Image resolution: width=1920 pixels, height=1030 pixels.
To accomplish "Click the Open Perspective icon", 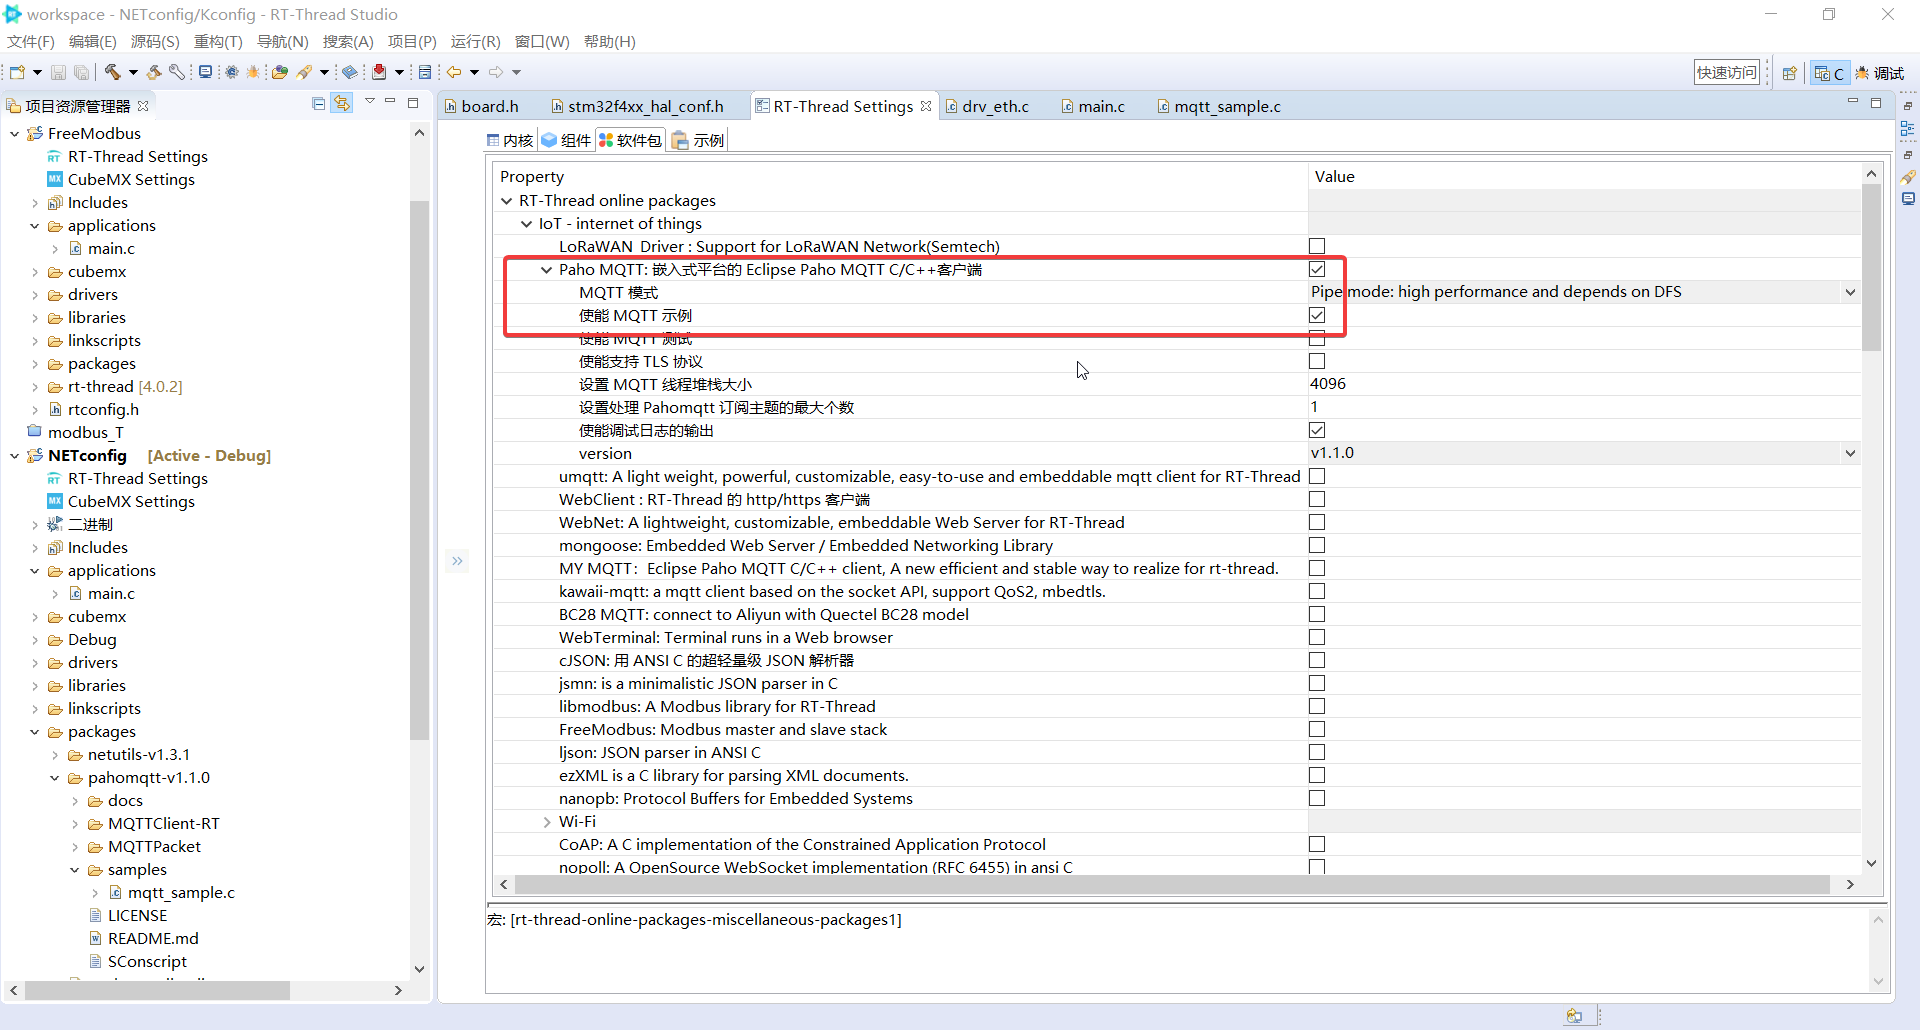I will click(x=1790, y=73).
